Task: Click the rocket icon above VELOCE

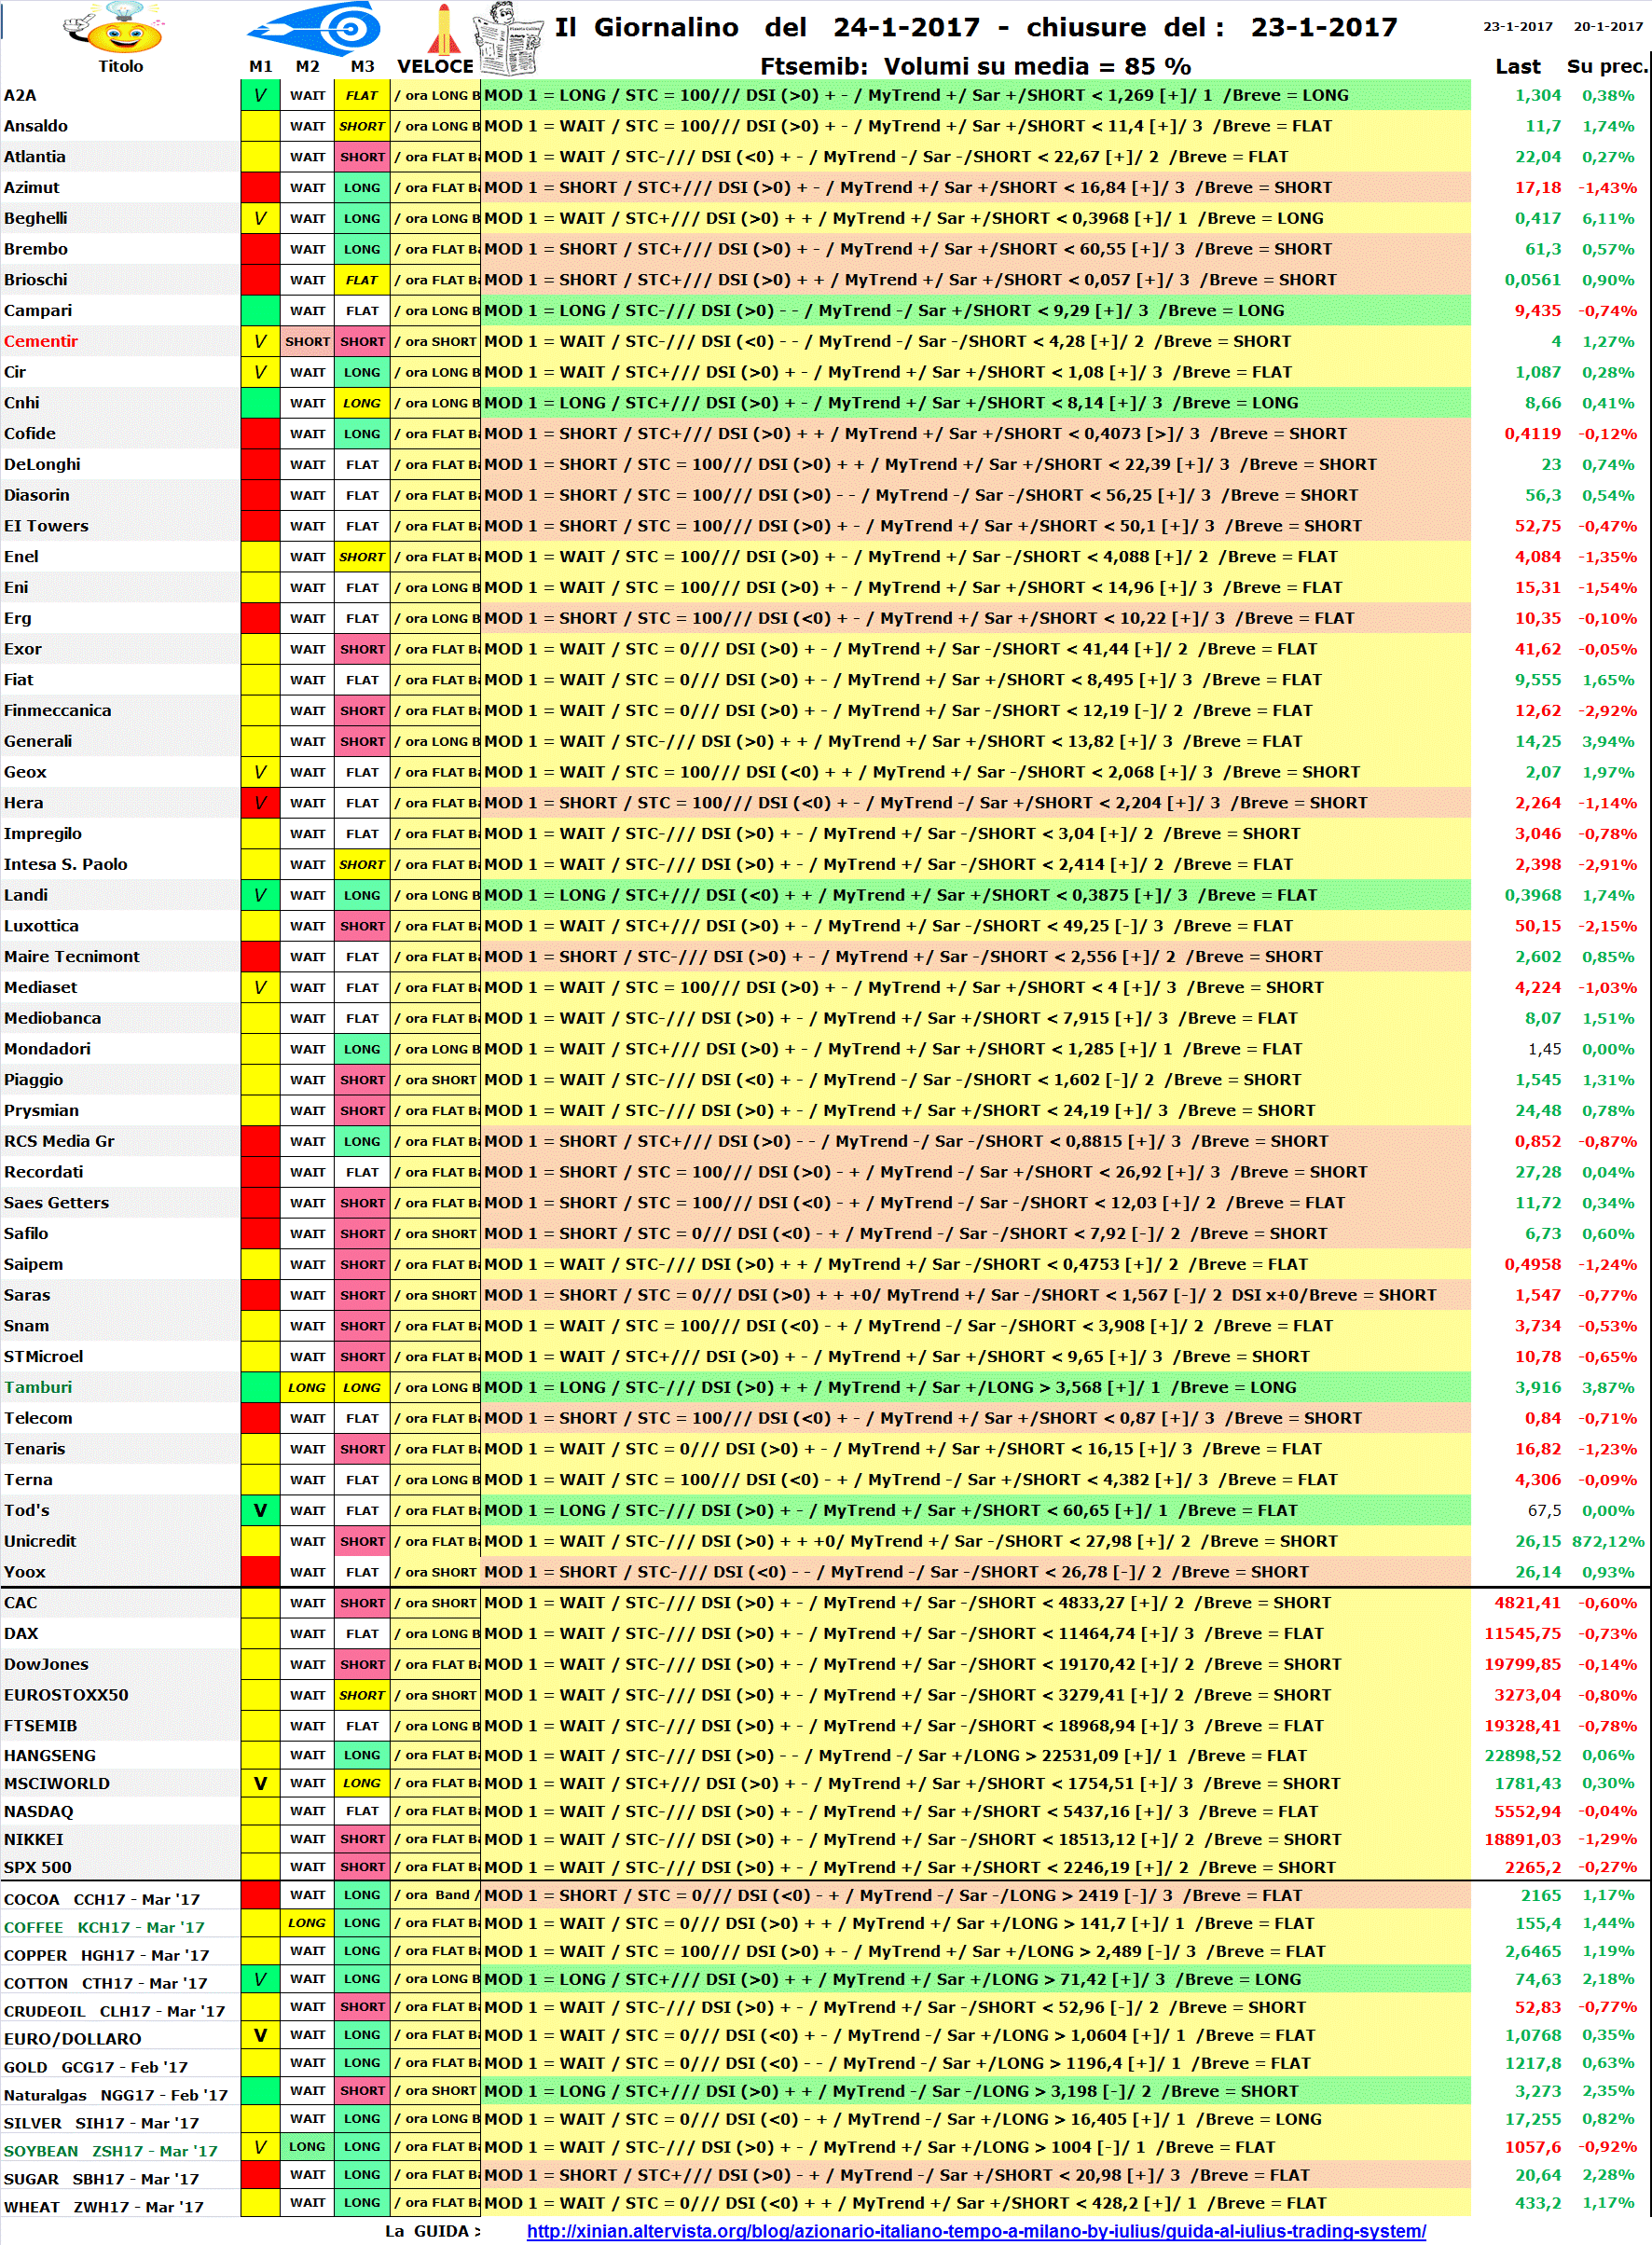Action: [444, 28]
